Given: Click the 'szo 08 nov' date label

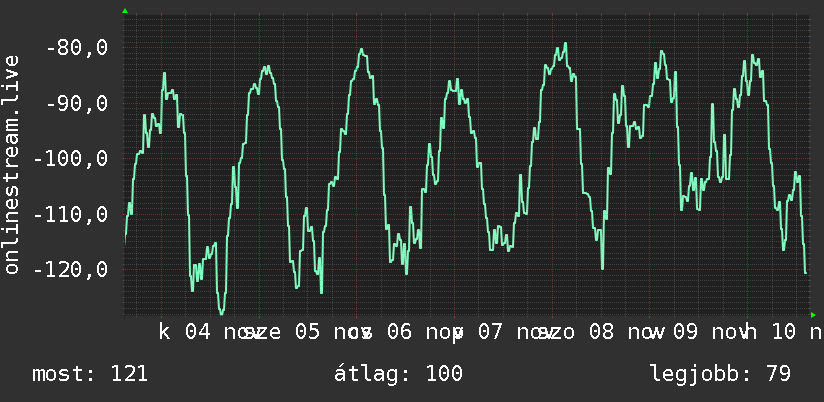Looking at the screenshot, I should click(602, 332).
